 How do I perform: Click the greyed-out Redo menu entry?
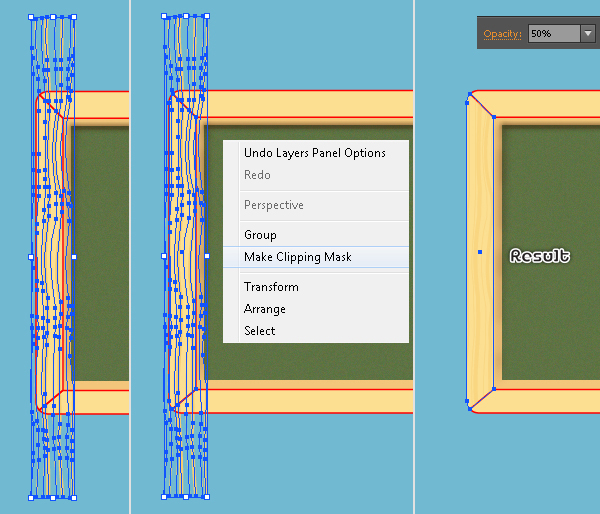click(x=316, y=175)
